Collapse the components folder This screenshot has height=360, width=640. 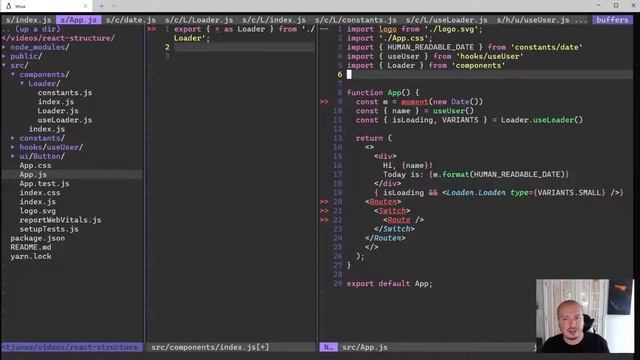44,74
